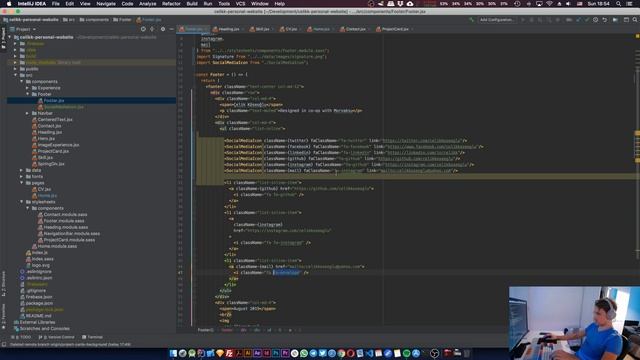Expand the public folder
Screen dimensions: 640x360
(16, 69)
